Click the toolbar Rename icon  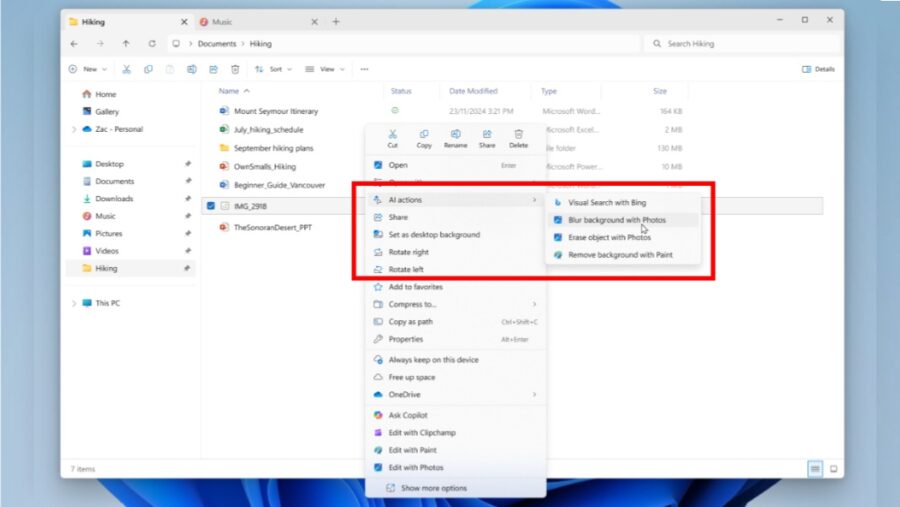(x=192, y=69)
